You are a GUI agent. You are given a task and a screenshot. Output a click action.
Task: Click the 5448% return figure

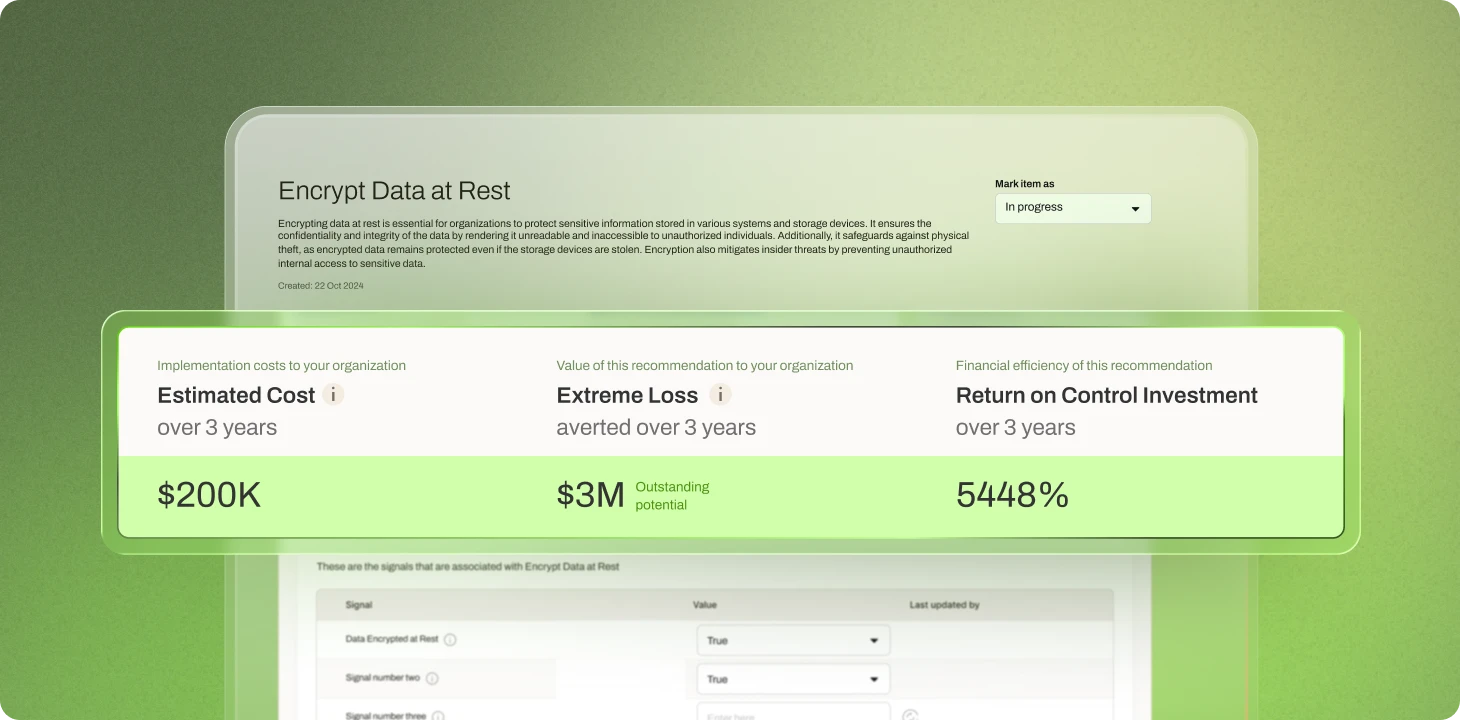pyautogui.click(x=1012, y=495)
